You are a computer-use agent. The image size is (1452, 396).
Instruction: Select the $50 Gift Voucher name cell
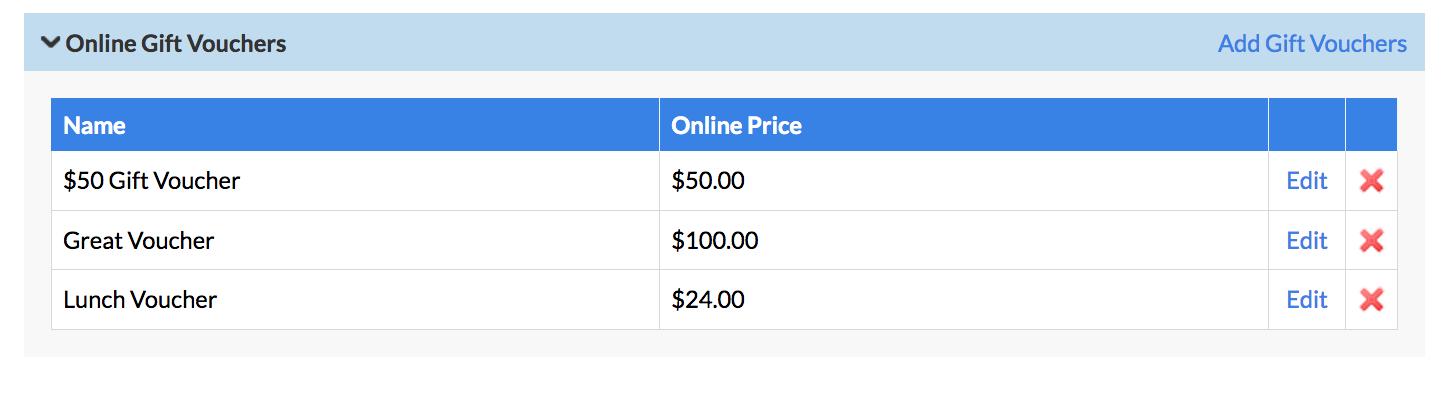[x=355, y=181]
